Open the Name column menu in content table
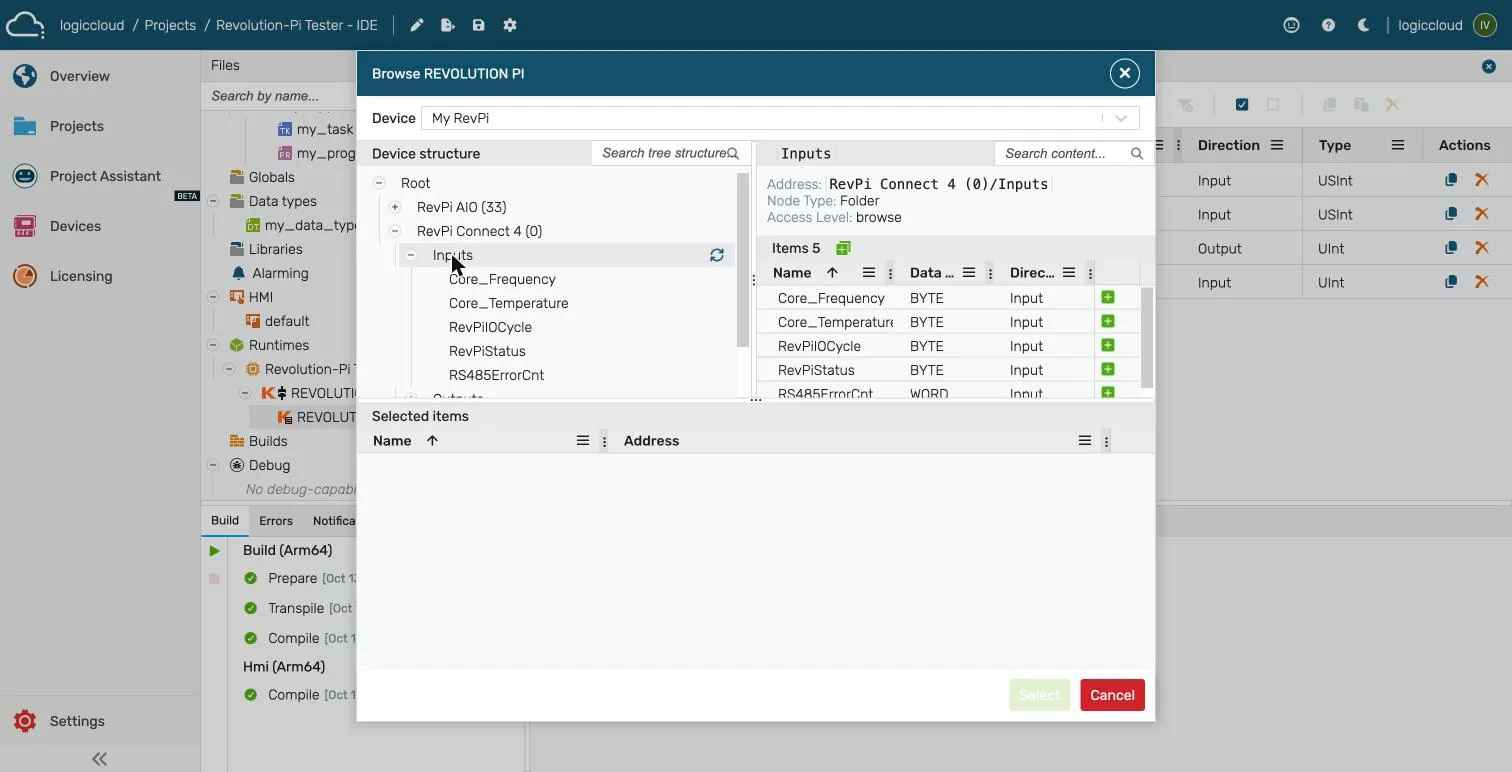1512x772 pixels. point(868,273)
